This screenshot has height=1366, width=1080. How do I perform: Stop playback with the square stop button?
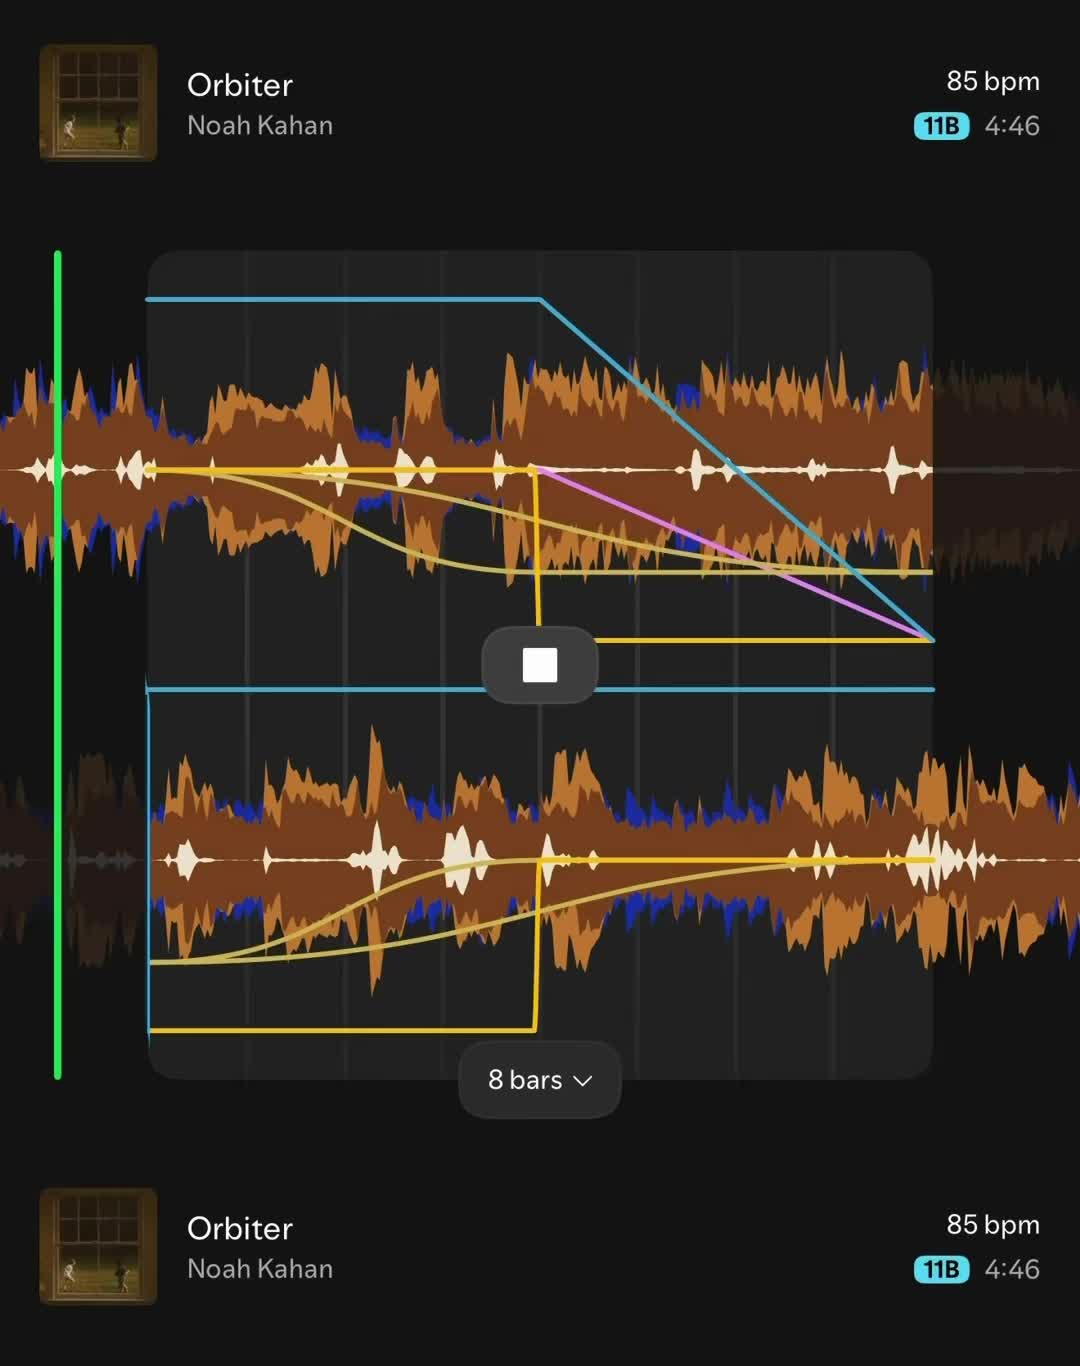click(540, 665)
